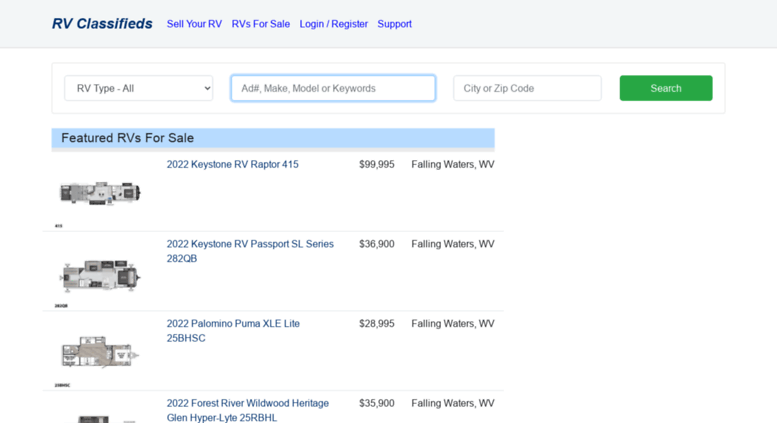Open Login / Register page
777x423 pixels.
[333, 24]
